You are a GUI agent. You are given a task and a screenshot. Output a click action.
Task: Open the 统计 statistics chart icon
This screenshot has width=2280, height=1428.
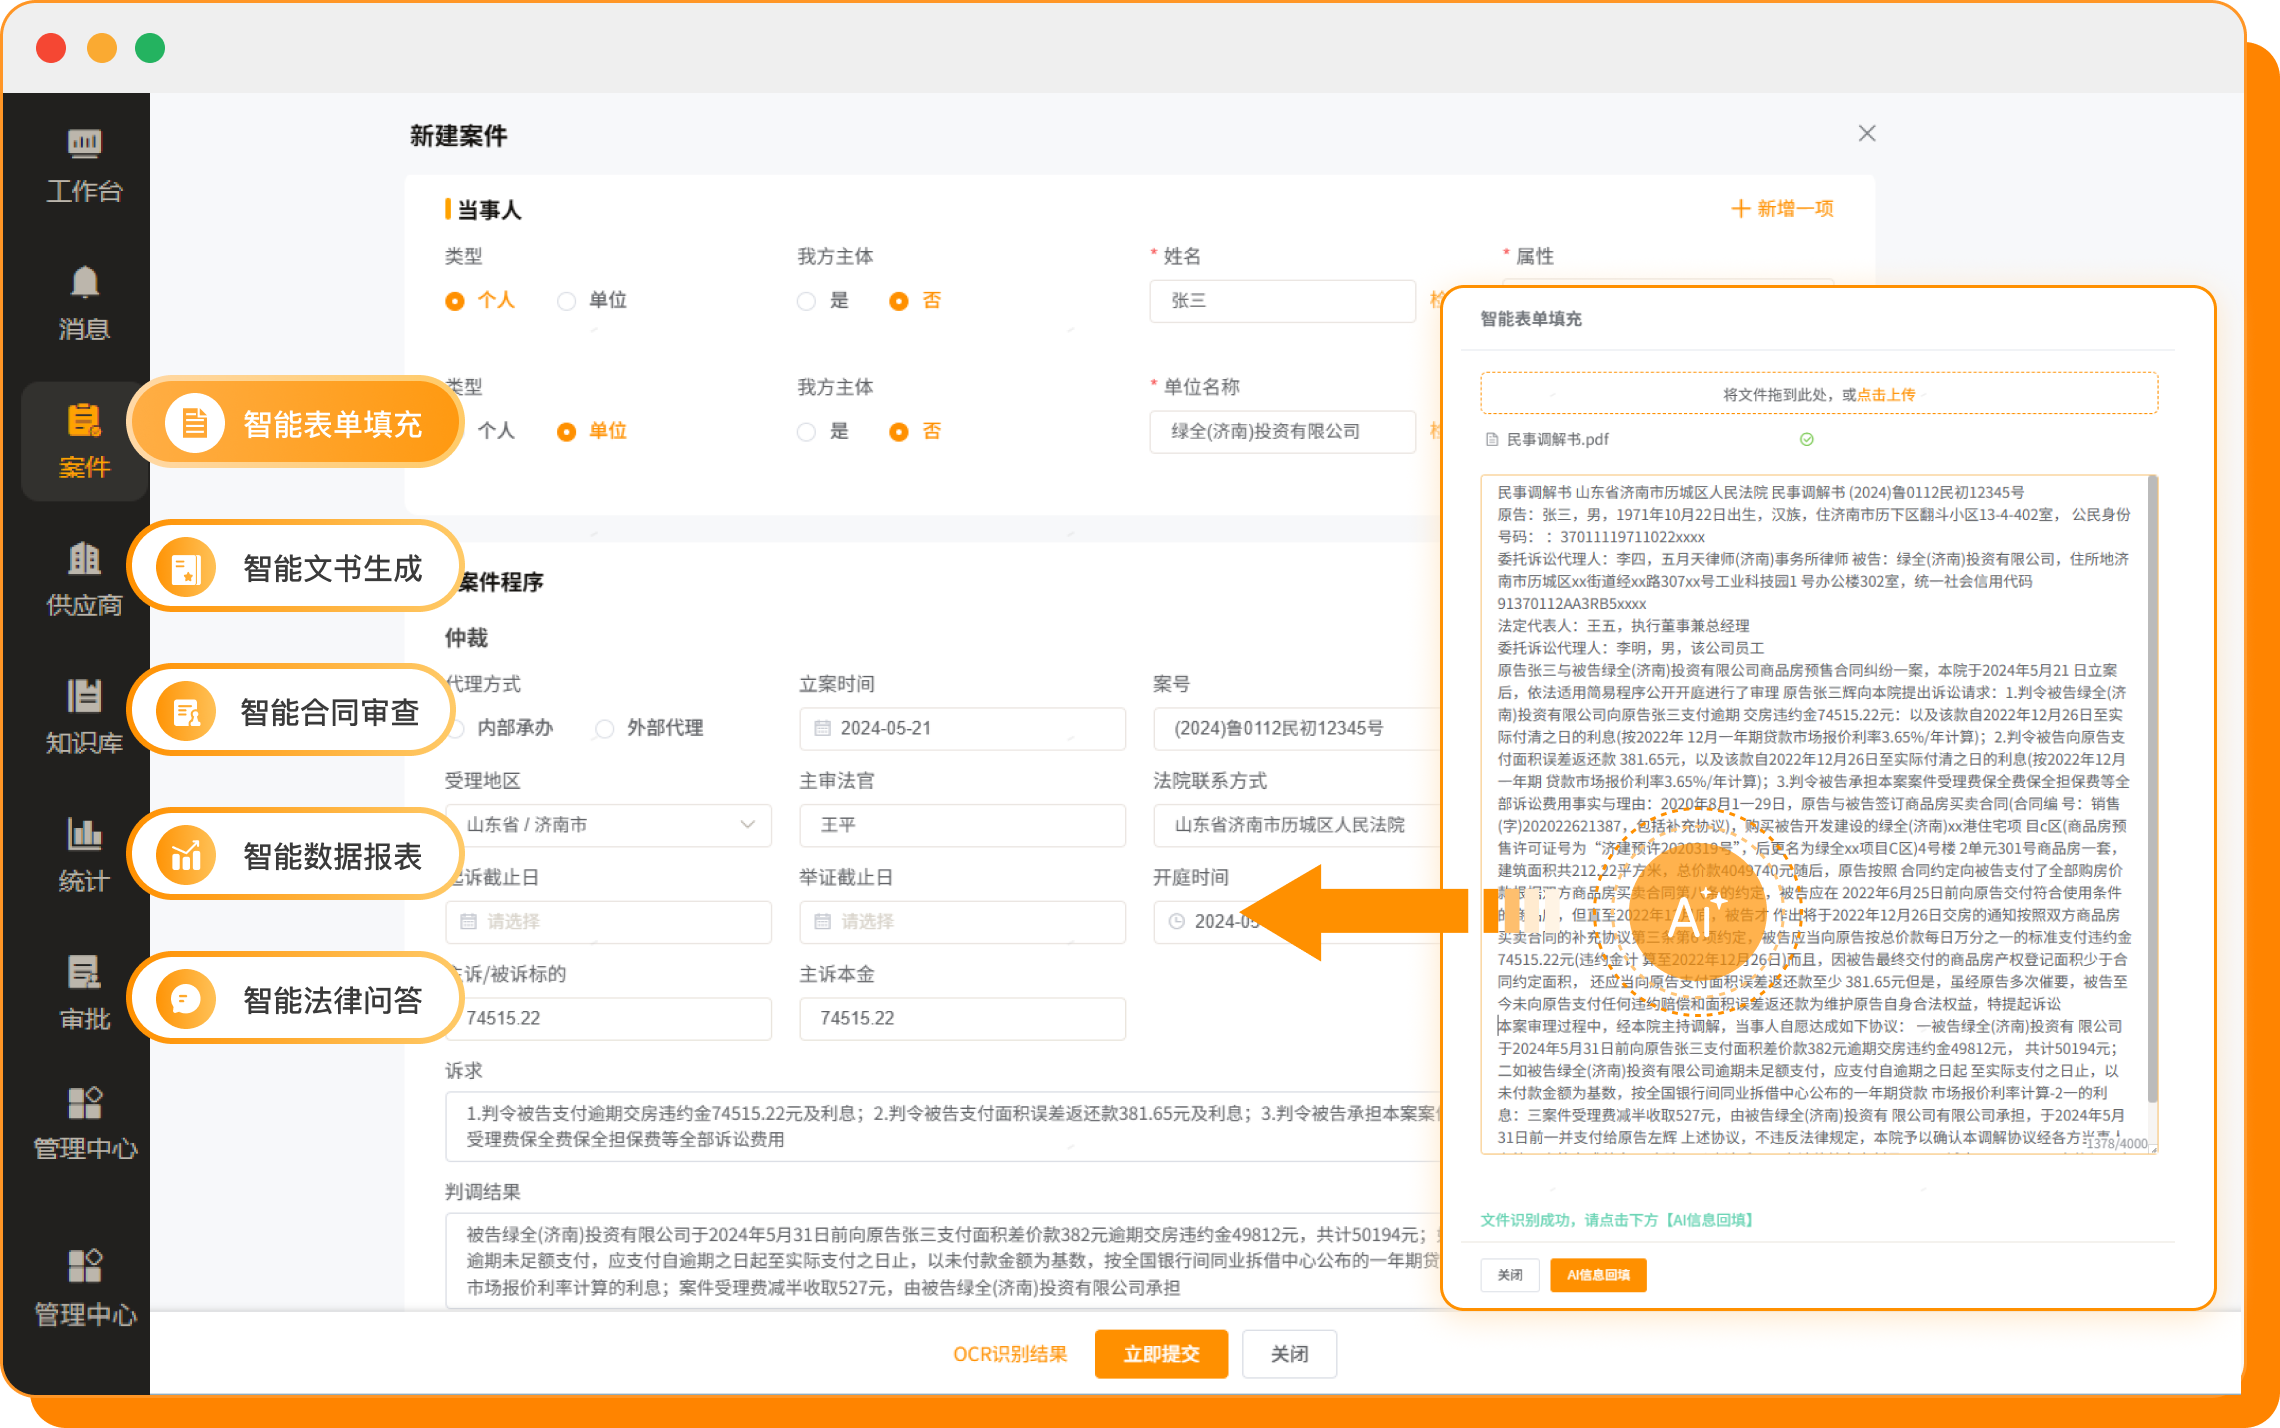pyautogui.click(x=84, y=835)
